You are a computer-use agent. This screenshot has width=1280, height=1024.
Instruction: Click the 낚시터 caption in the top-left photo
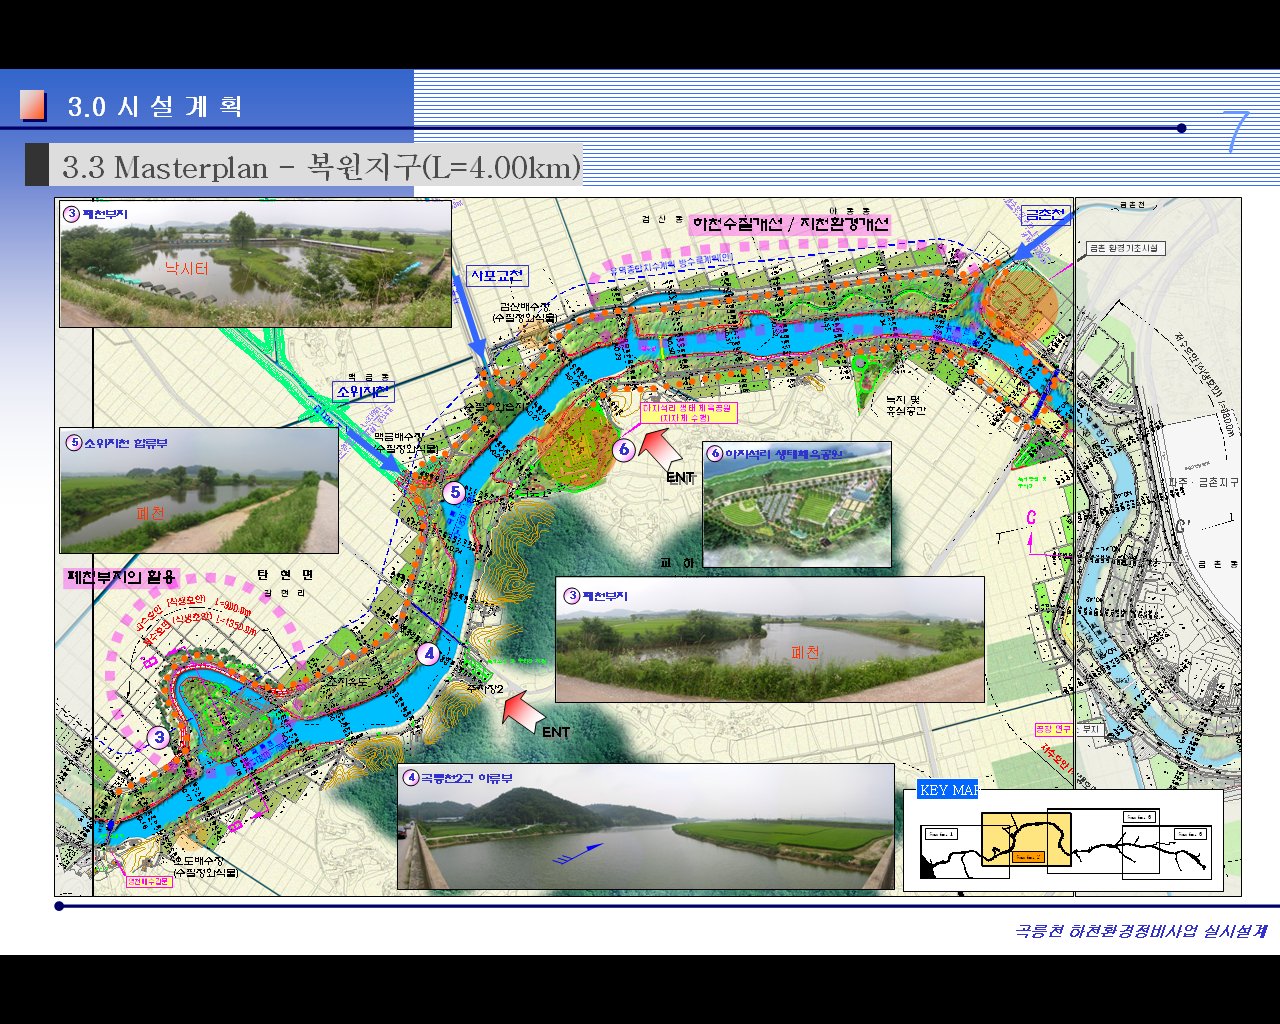[187, 268]
